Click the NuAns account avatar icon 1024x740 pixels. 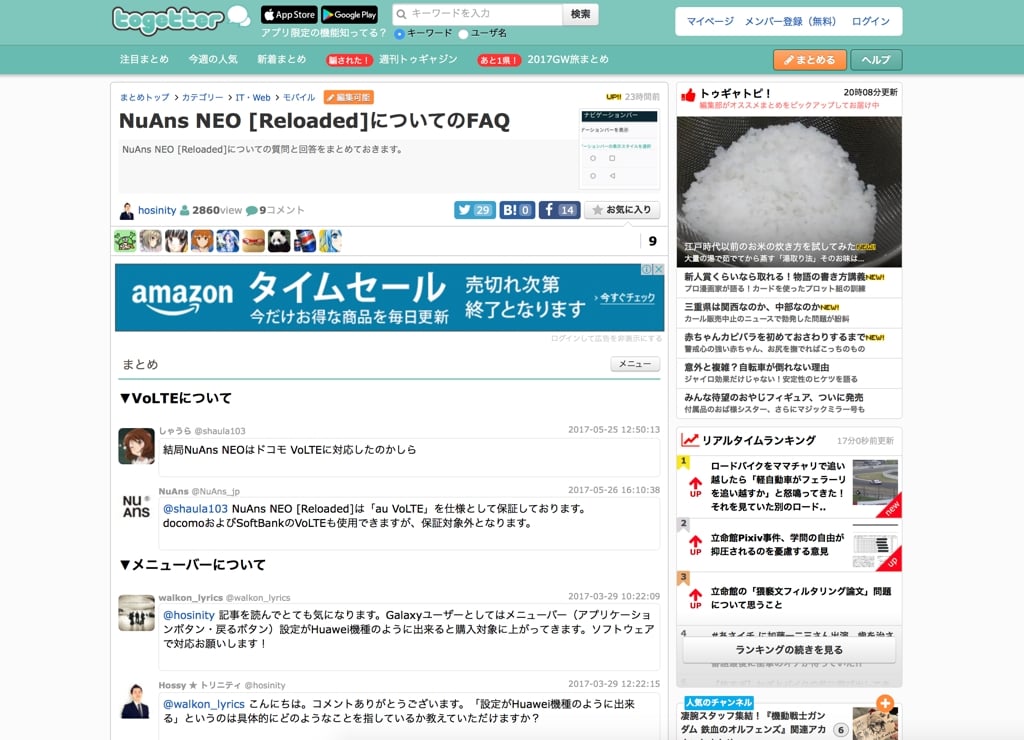point(136,506)
